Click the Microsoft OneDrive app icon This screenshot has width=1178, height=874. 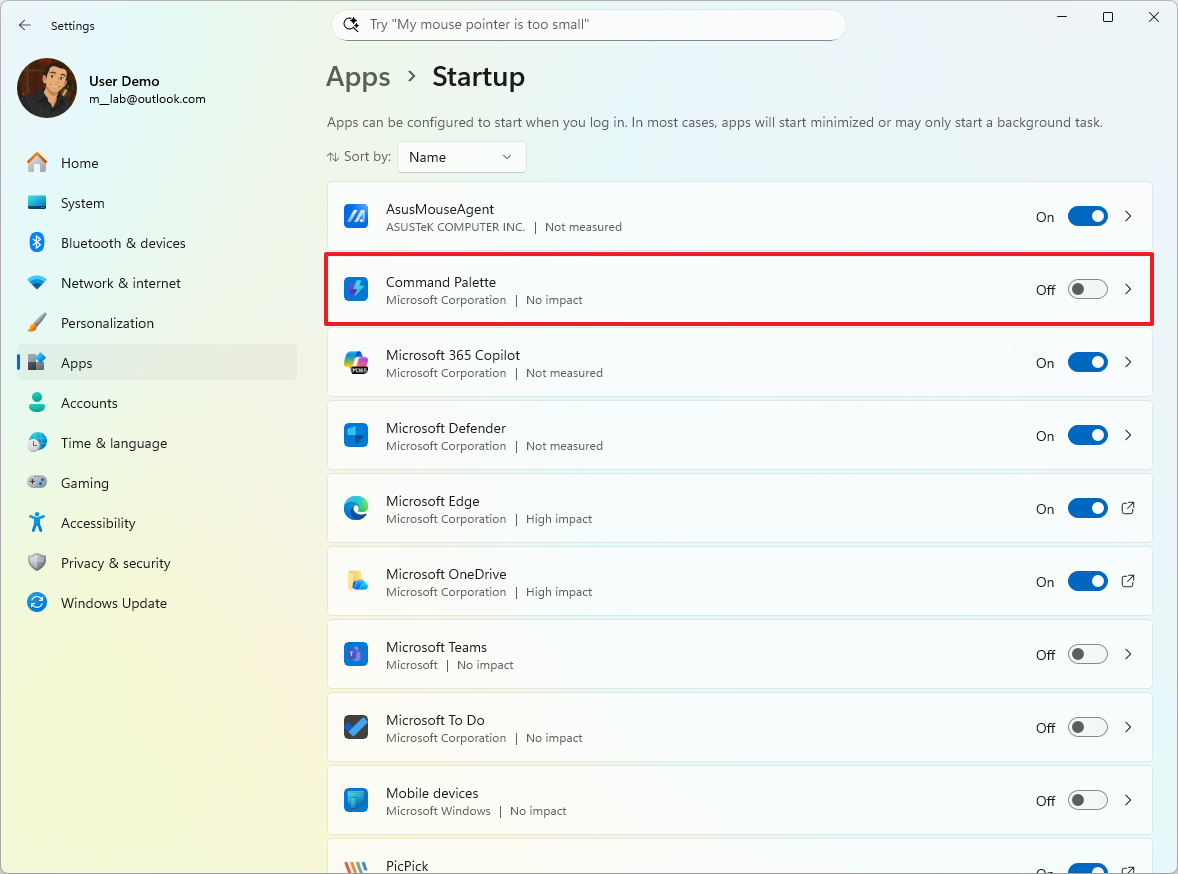[x=355, y=581]
